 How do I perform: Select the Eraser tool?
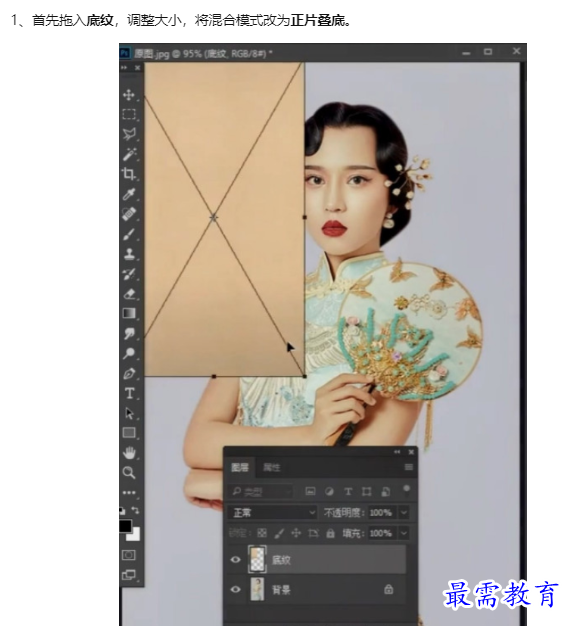[129, 294]
